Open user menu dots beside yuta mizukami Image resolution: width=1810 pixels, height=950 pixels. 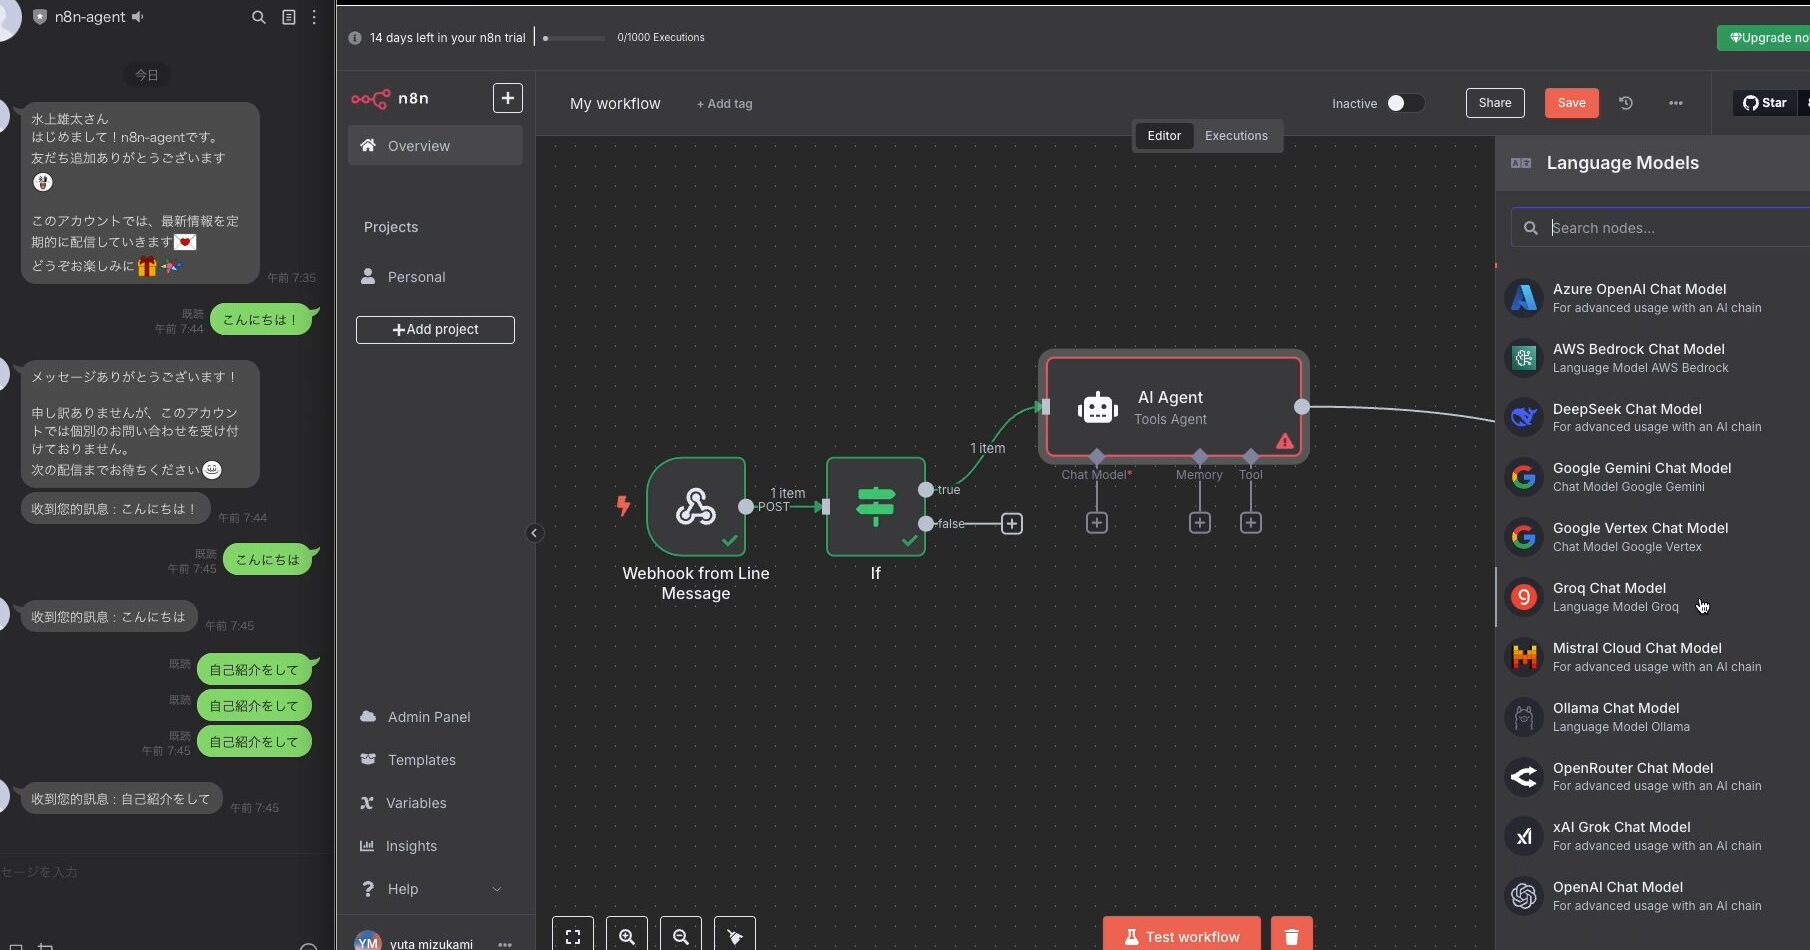(x=505, y=944)
